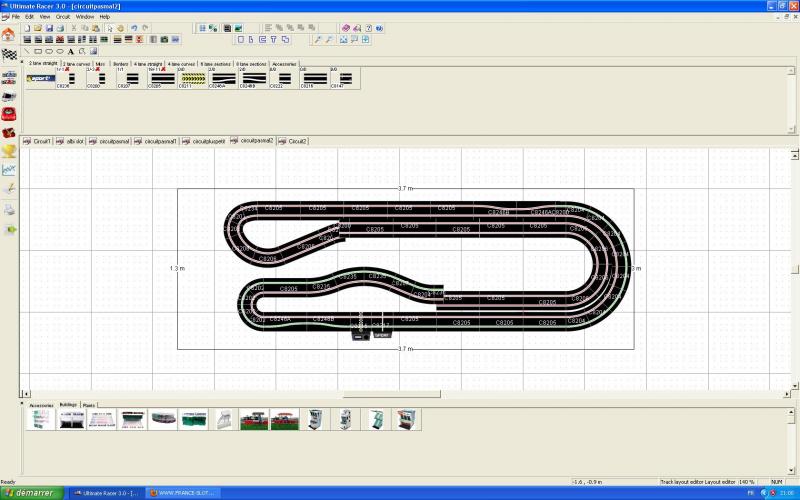Screen dimensions: 800x500
Task: Open the trophy icon in left sidebar
Action: tap(9, 151)
